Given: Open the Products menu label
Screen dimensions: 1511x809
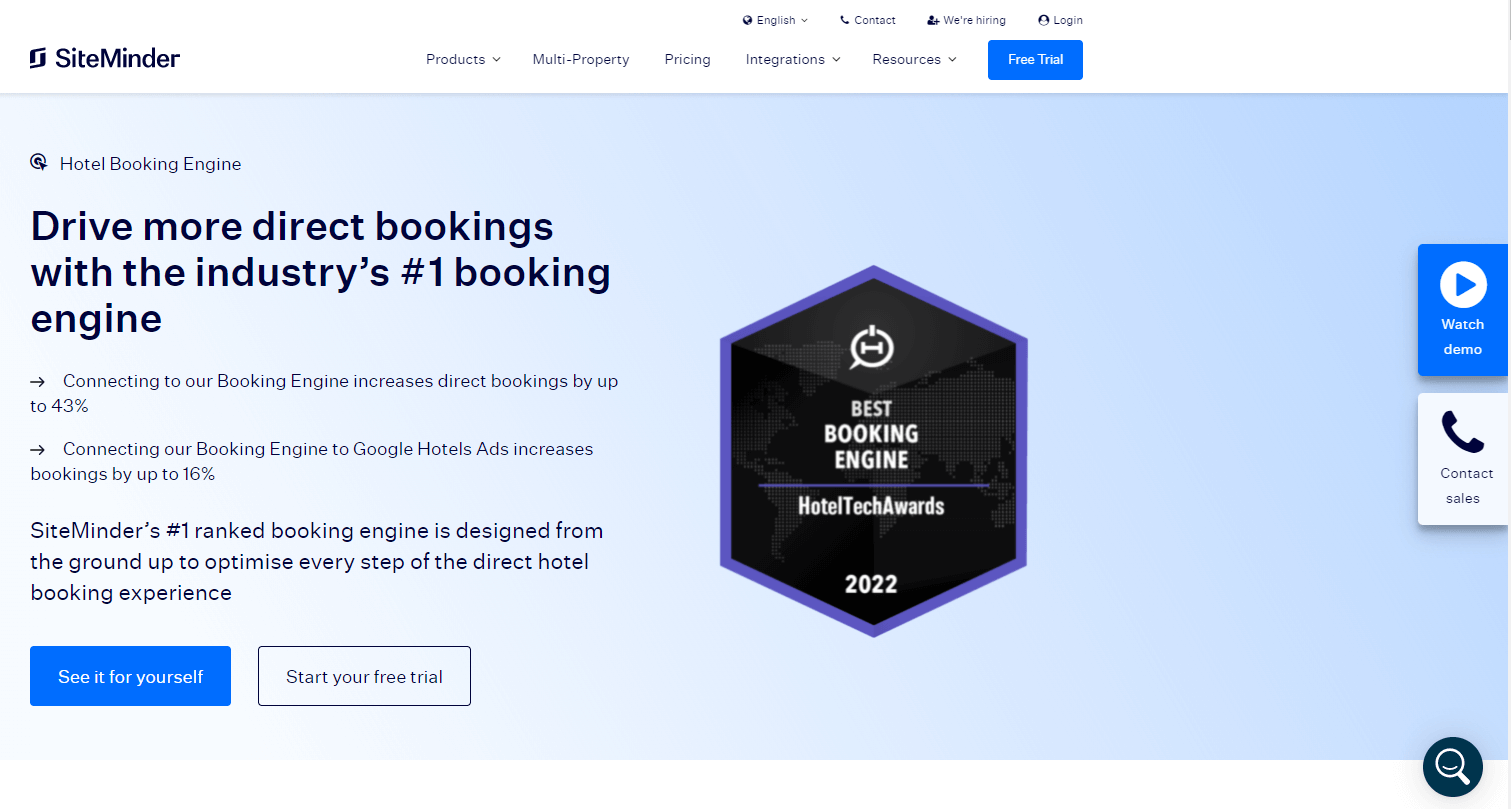Looking at the screenshot, I should 455,59.
